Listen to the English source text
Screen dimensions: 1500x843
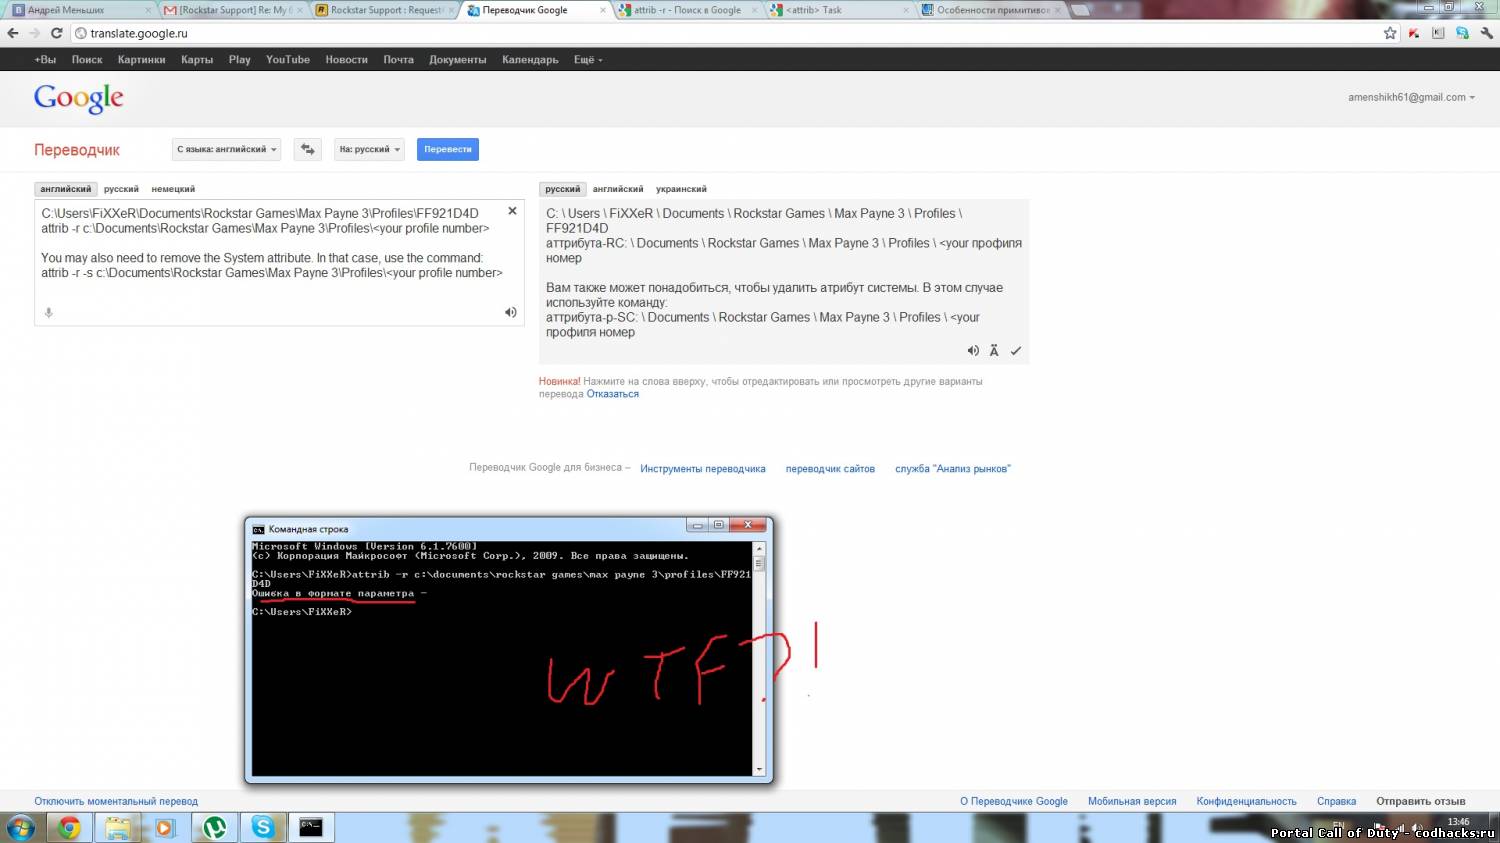(x=510, y=312)
